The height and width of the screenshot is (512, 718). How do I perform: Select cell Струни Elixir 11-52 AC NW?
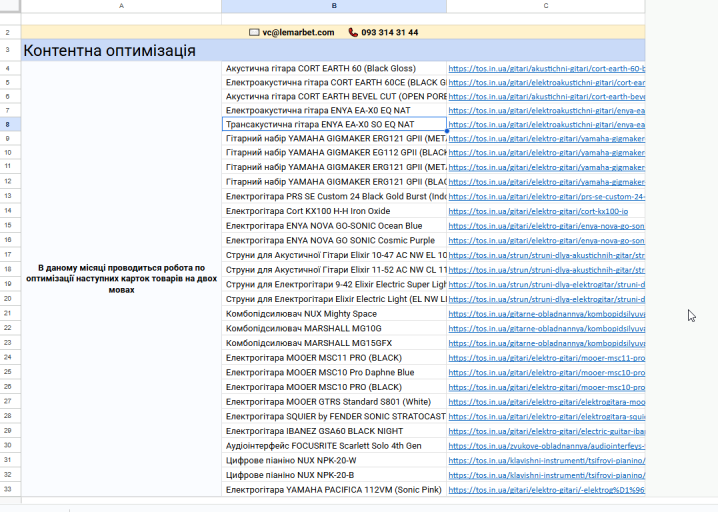click(334, 270)
